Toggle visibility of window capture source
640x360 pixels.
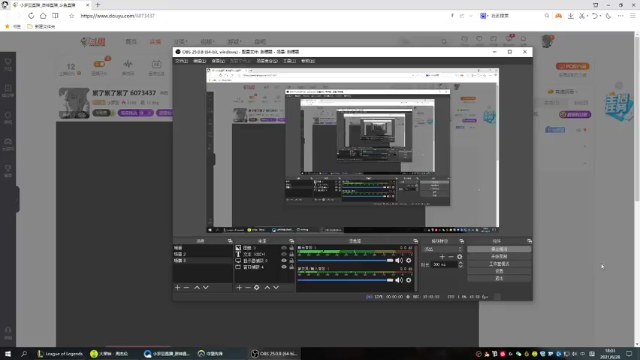(x=284, y=267)
